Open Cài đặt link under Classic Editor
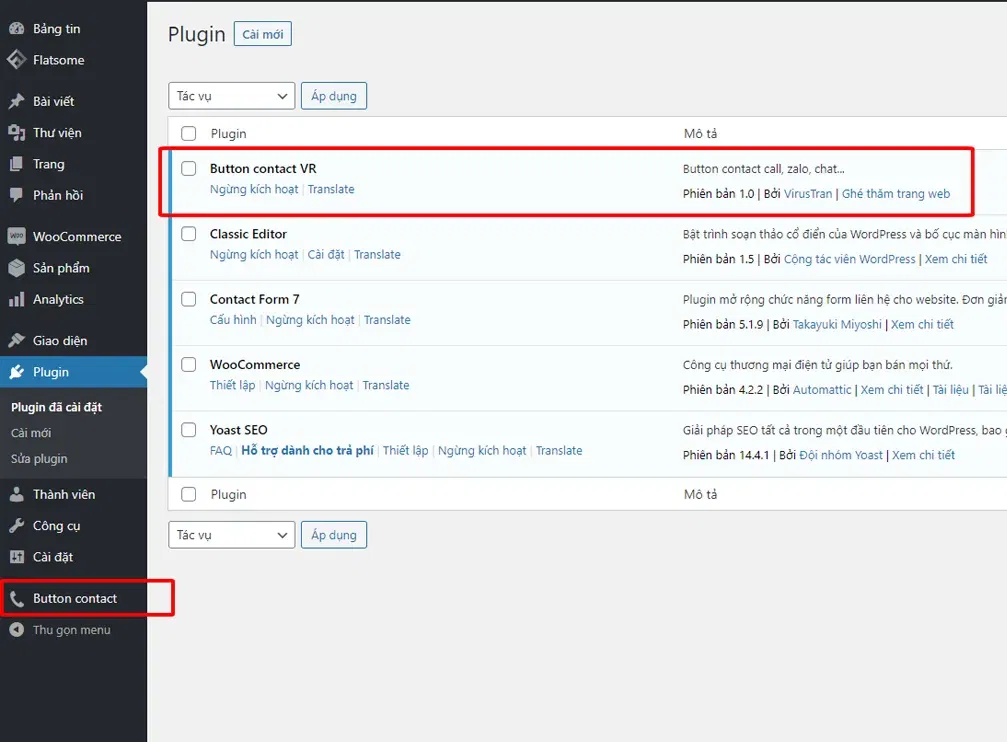The width and height of the screenshot is (1007, 742). click(x=326, y=255)
